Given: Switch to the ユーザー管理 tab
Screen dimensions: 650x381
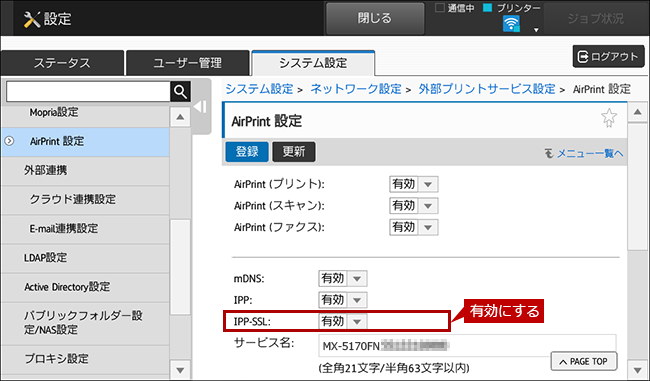Looking at the screenshot, I should tap(187, 63).
